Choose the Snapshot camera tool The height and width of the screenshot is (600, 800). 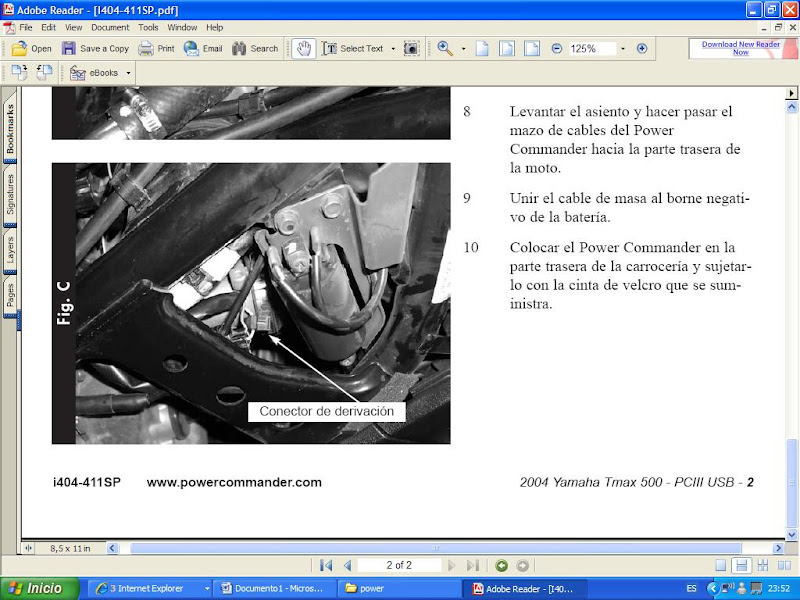click(411, 48)
